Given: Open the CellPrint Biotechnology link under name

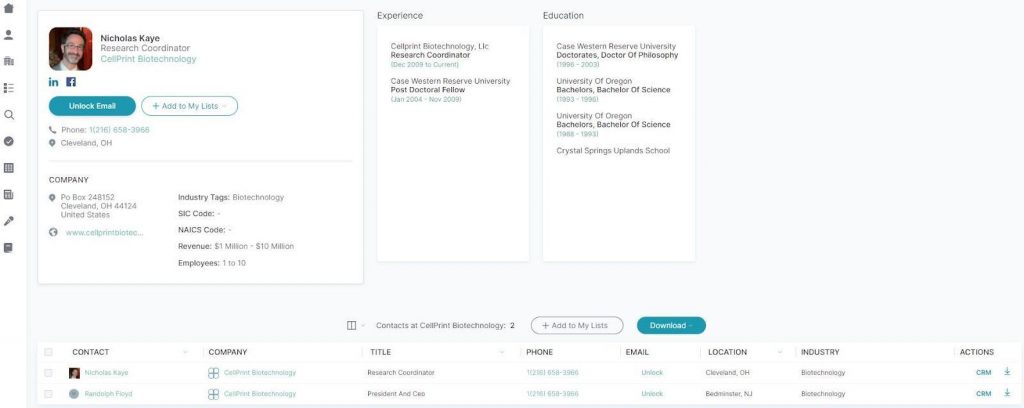Looking at the screenshot, I should coord(148,59).
